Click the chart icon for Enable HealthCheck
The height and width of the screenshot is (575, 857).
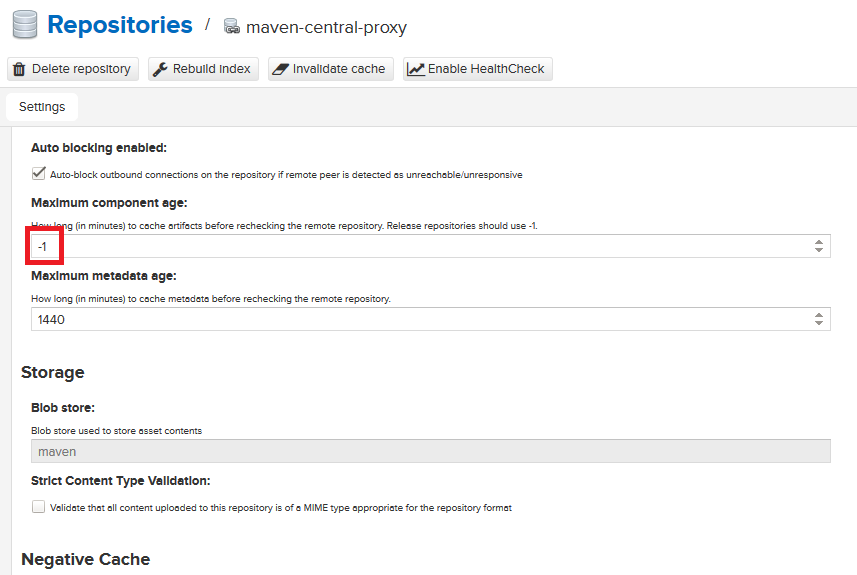click(415, 69)
